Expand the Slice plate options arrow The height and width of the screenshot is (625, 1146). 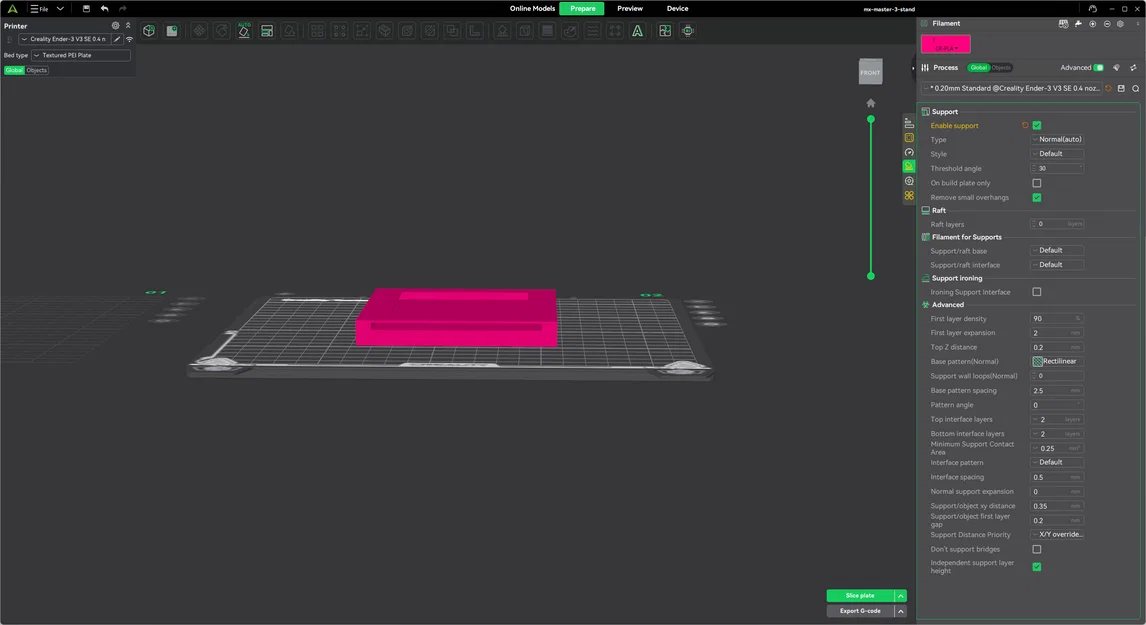(900, 596)
